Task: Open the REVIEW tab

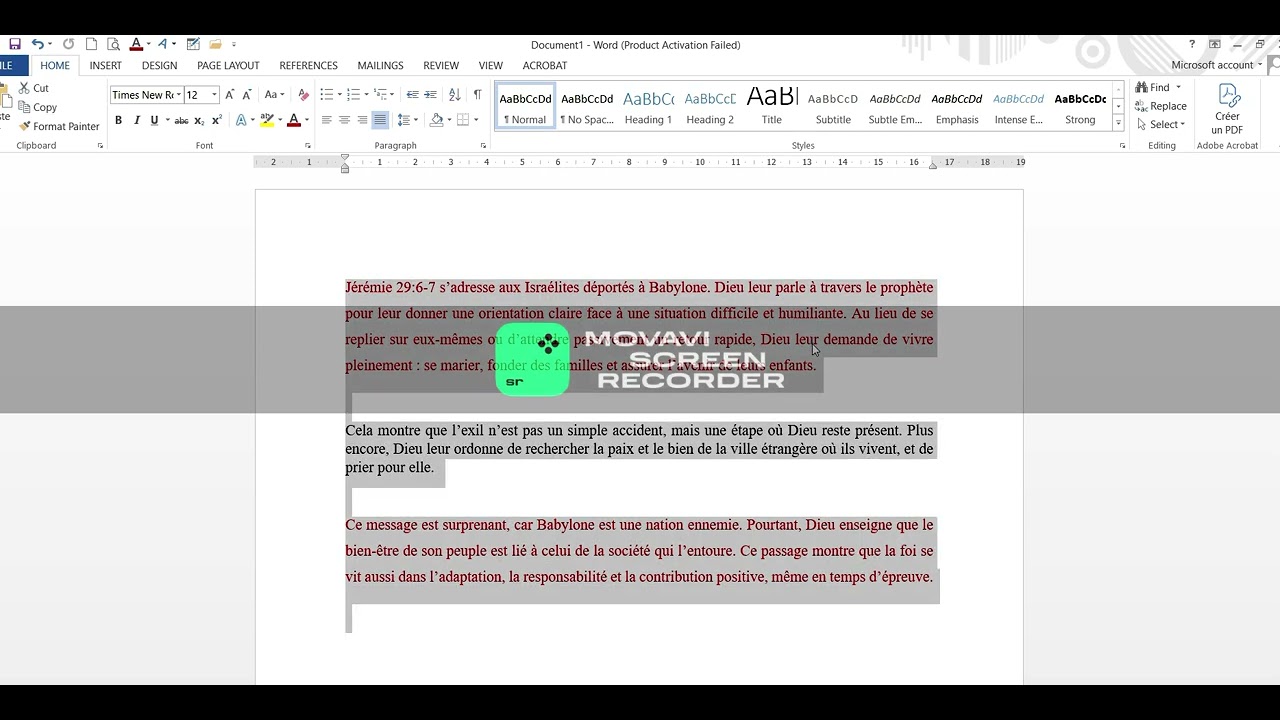Action: click(441, 65)
